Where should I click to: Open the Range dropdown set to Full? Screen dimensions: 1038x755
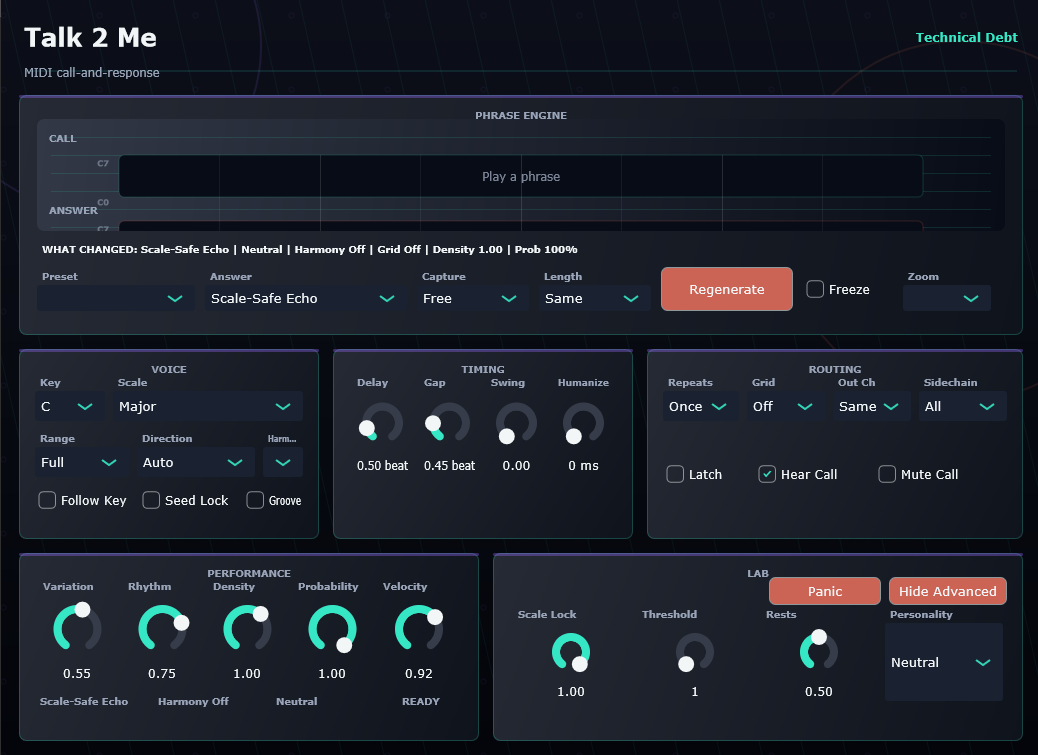[82, 463]
